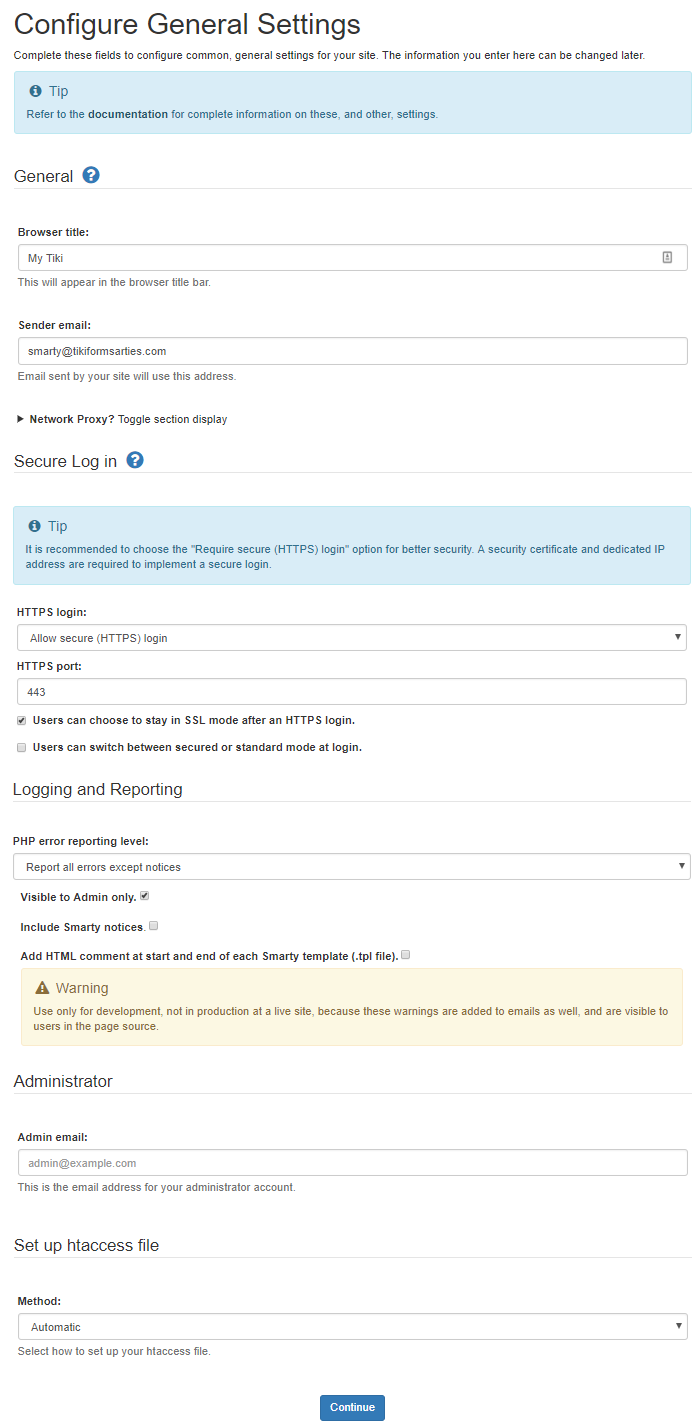Viewport: 700px width, 1426px height.
Task: Toggle 'Users can choose to stay in SSL mode' checkbox
Action: pyautogui.click(x=22, y=720)
